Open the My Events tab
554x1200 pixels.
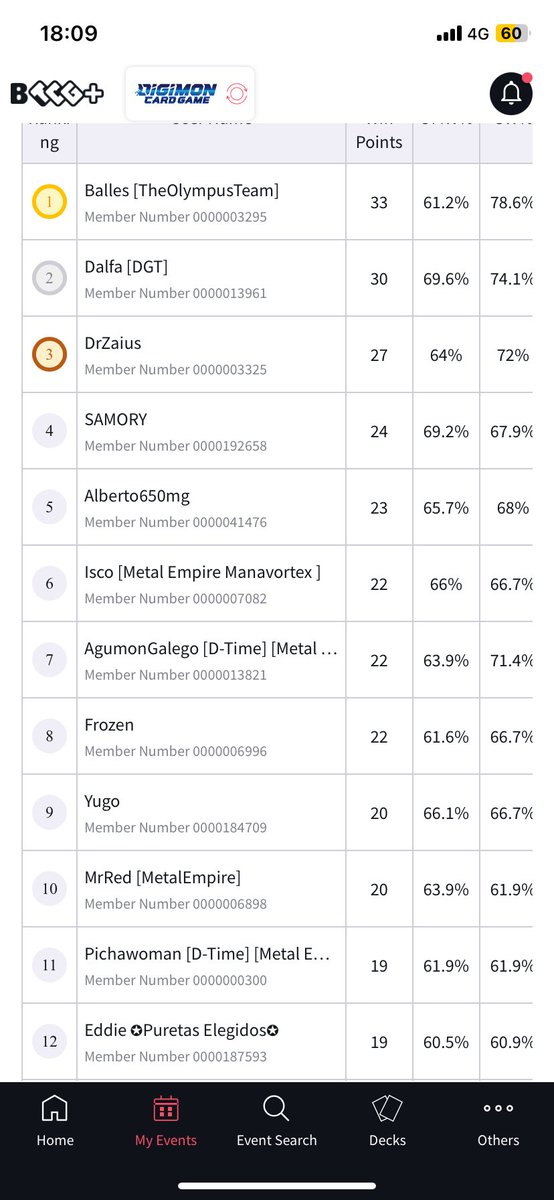pyautogui.click(x=166, y=1120)
